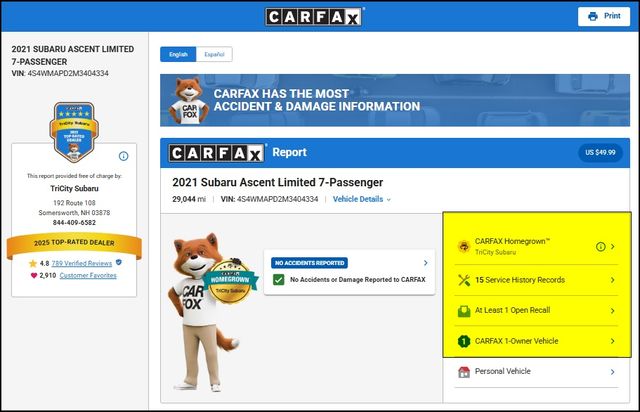The width and height of the screenshot is (640, 412).
Task: Click the CARFAX Homegrown medal badge
Action: pos(231,281)
